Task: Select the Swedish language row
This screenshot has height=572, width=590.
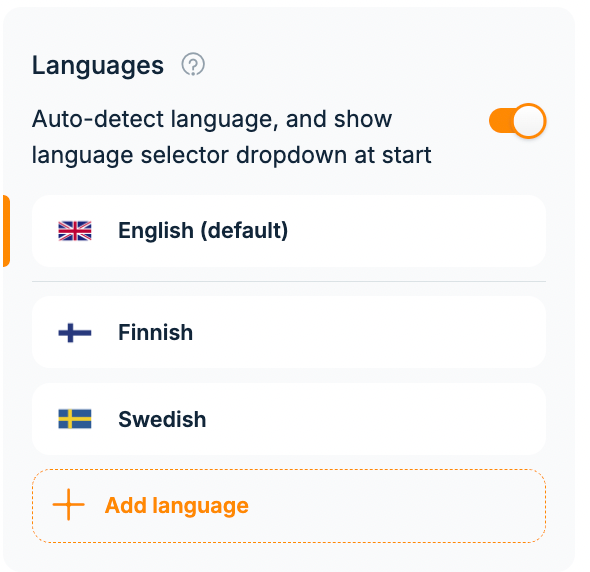Action: (289, 419)
